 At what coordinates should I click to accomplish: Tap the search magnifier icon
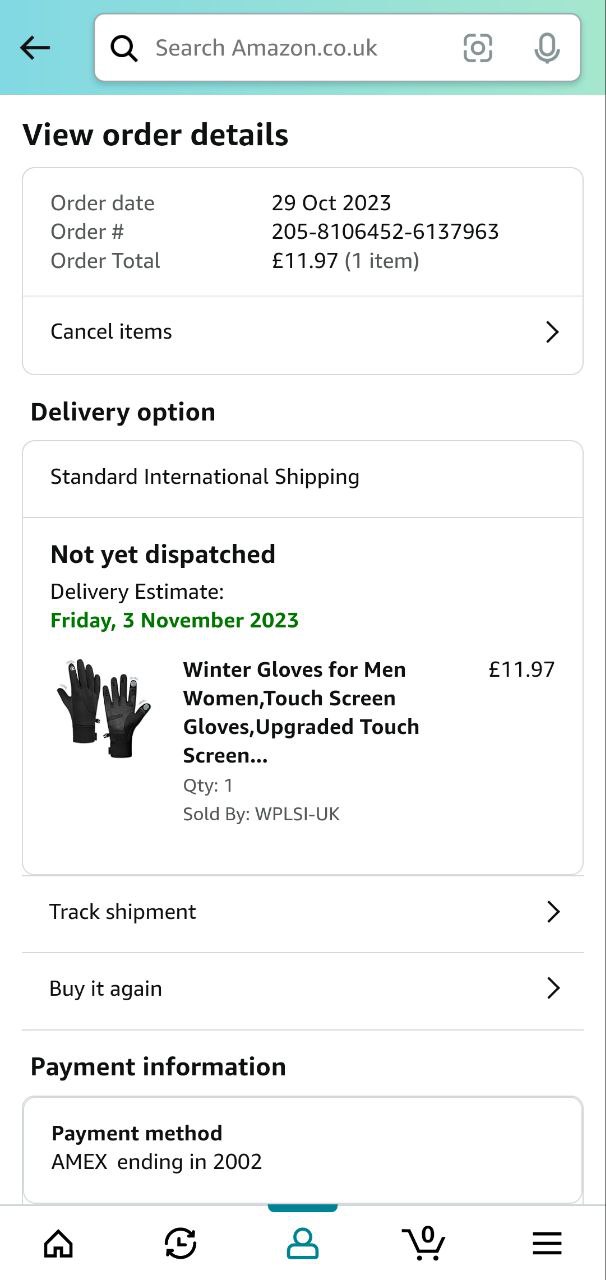pos(124,48)
